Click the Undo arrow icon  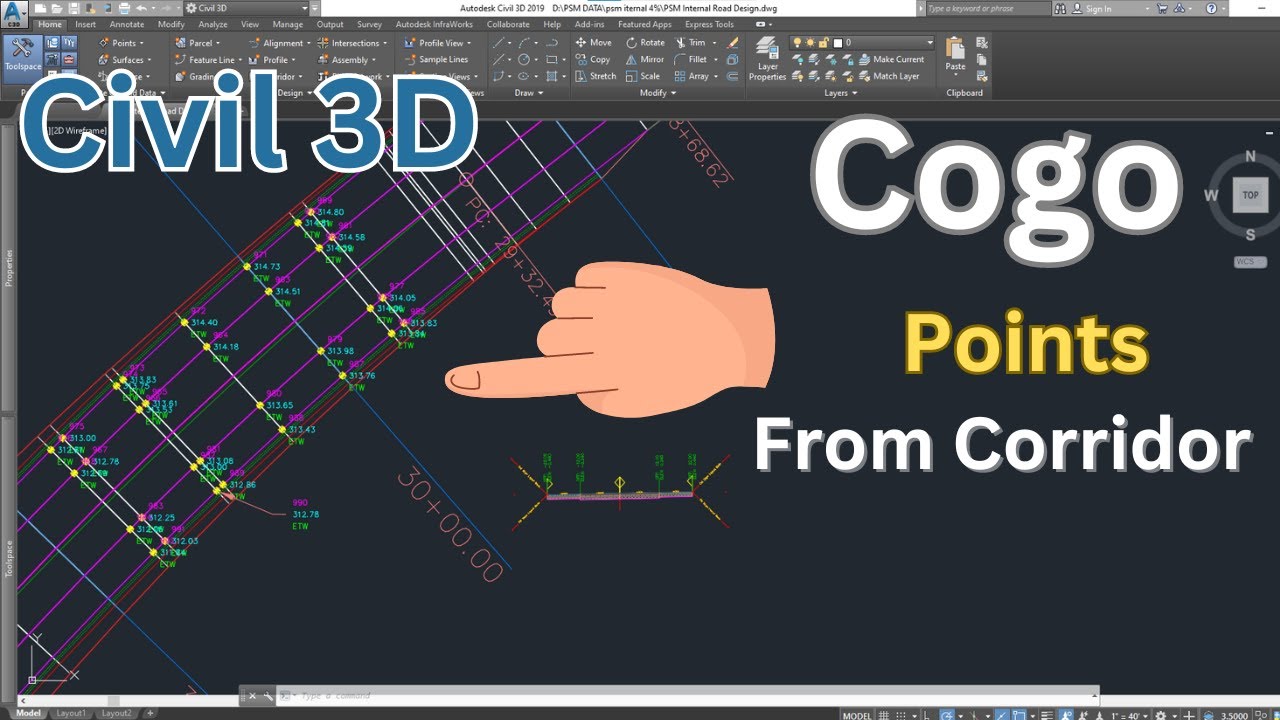click(x=140, y=8)
